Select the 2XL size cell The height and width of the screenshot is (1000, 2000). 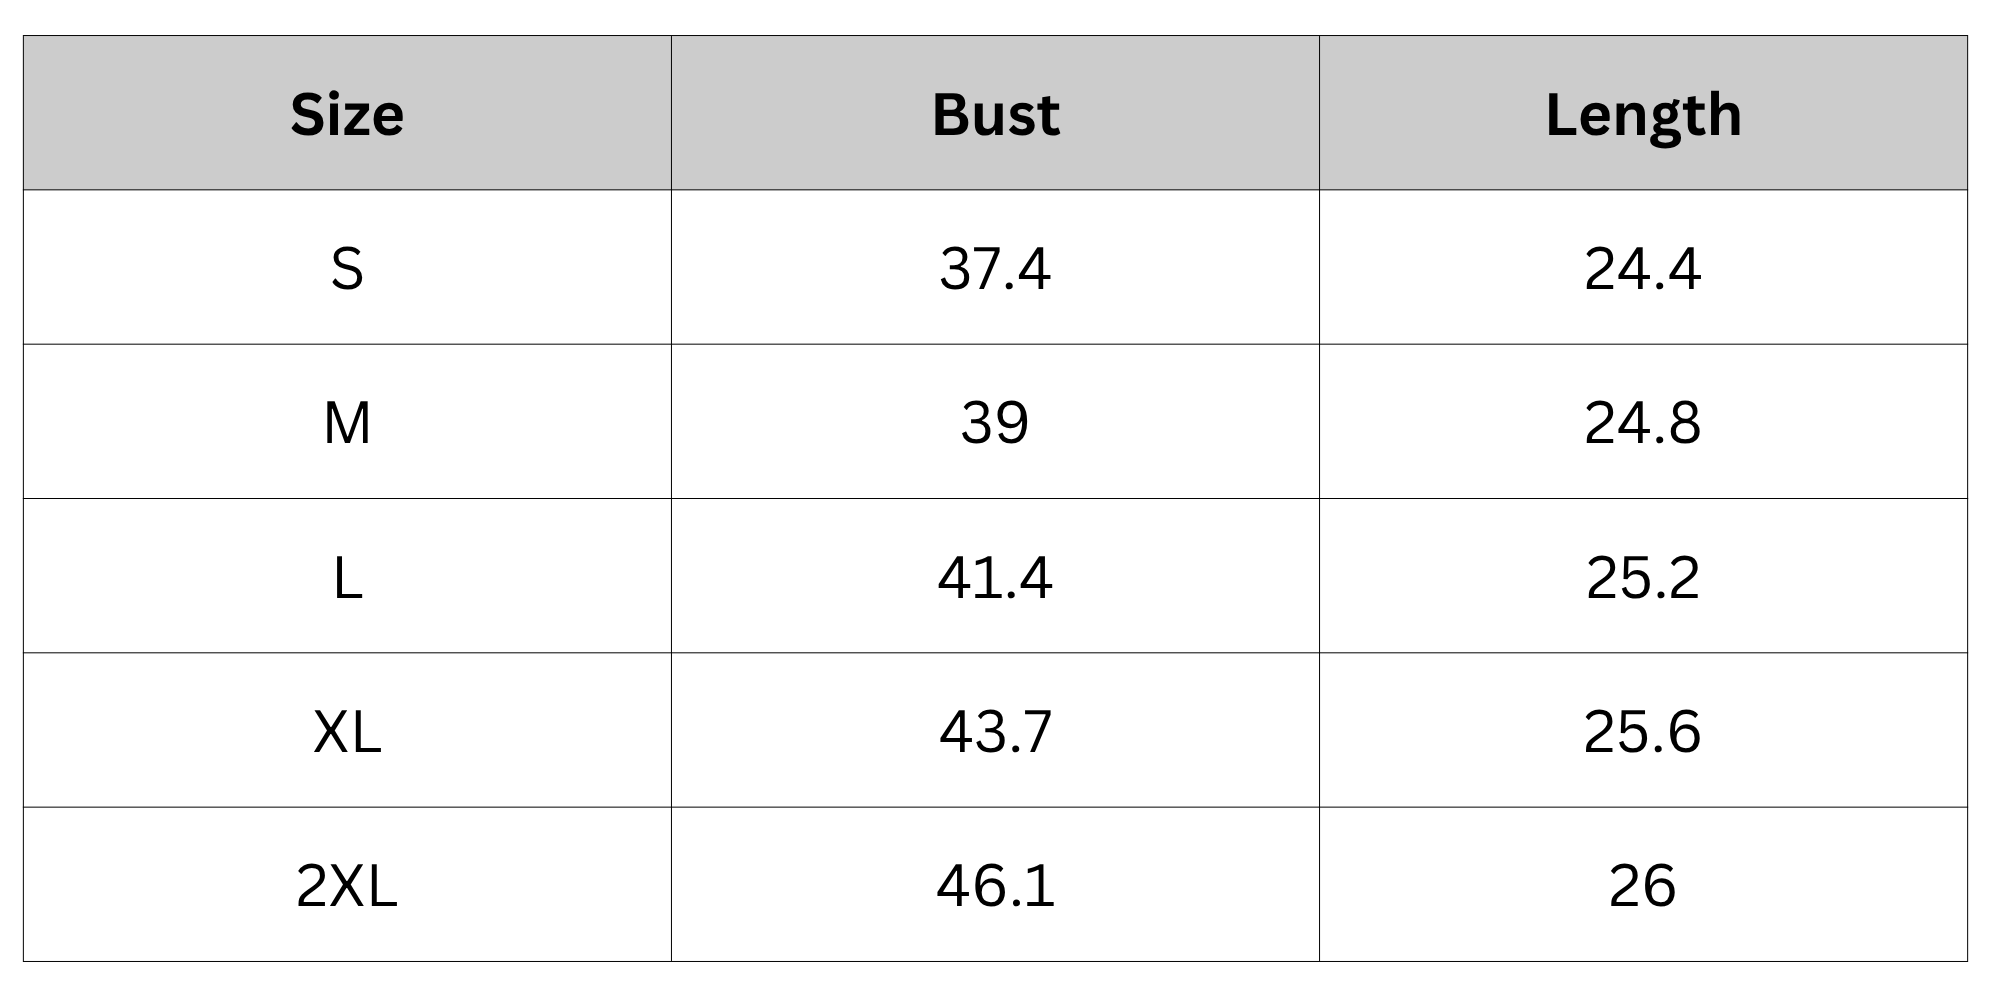(347, 885)
